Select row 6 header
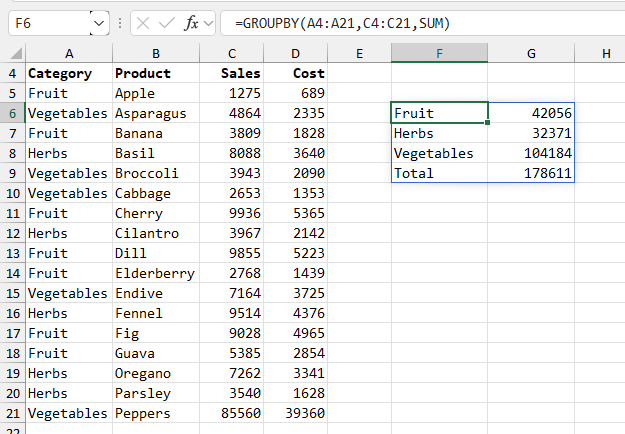The width and height of the screenshot is (625, 434). 12,113
